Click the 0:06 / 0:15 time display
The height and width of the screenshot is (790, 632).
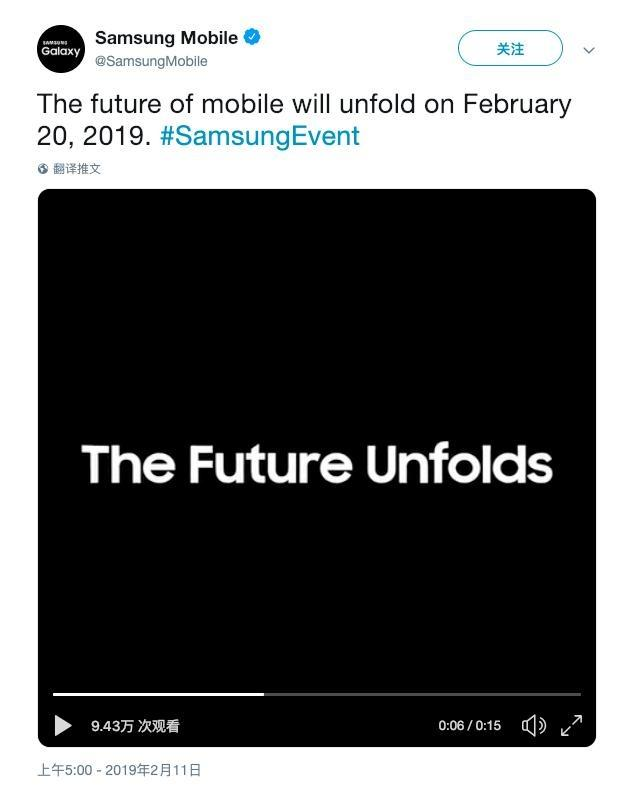(470, 726)
